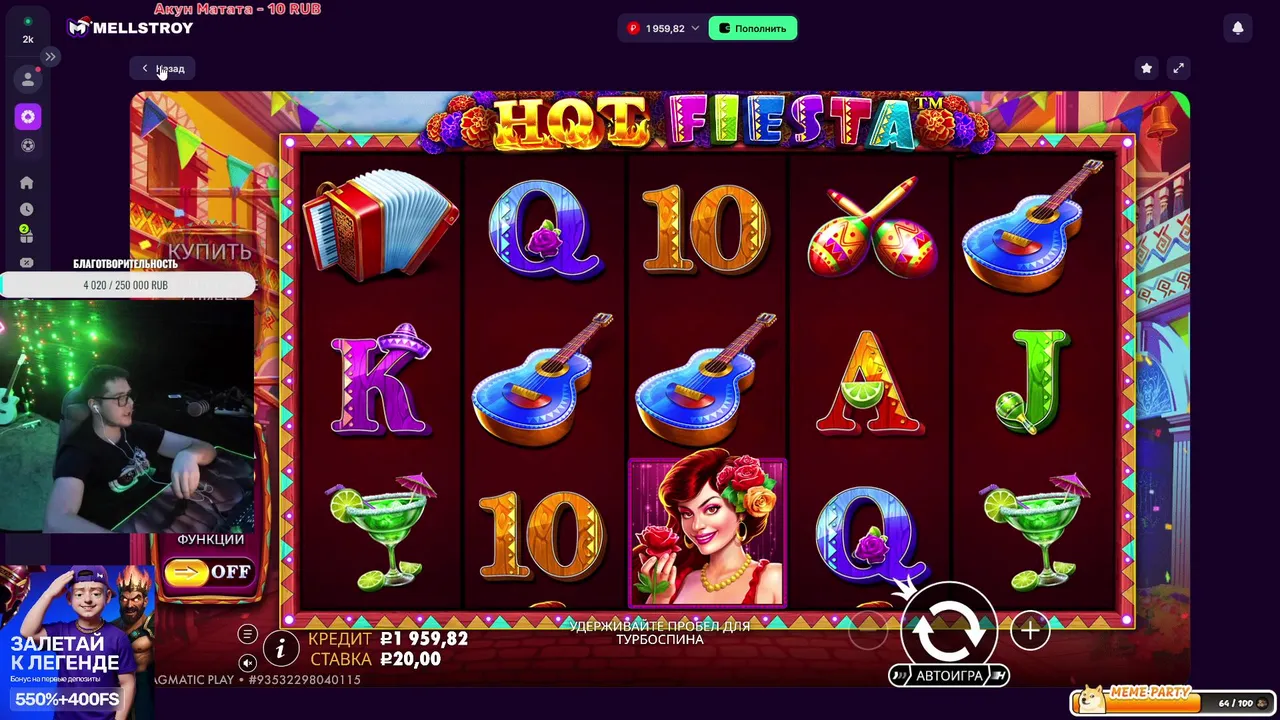Open АВТОИГРА autoplay settings

pyautogui.click(x=949, y=676)
